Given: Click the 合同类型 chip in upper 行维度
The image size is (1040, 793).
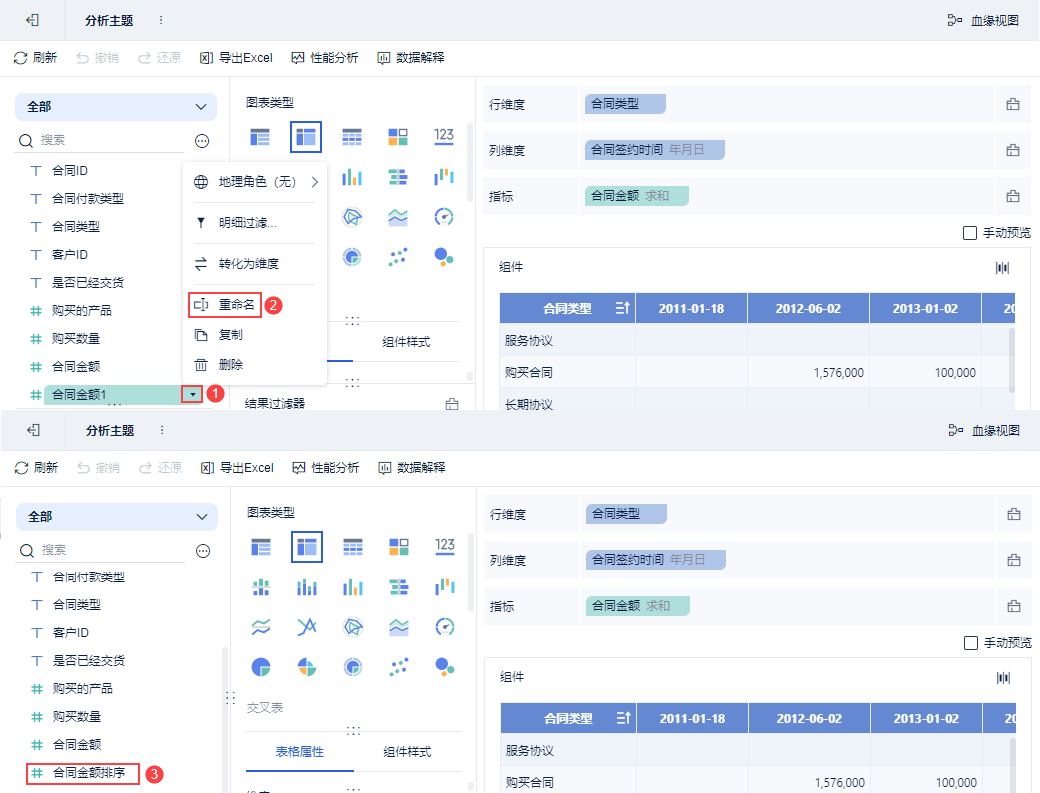Looking at the screenshot, I should [x=625, y=104].
